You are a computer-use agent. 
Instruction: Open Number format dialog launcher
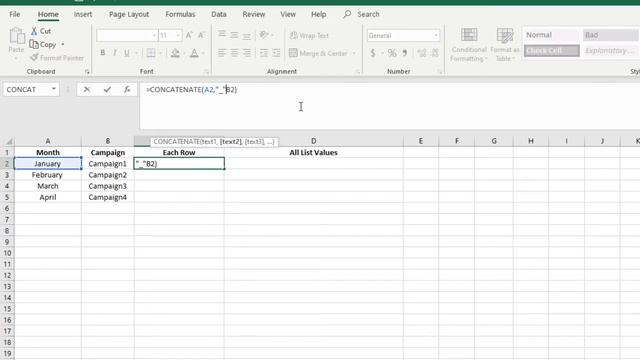pyautogui.click(x=440, y=72)
